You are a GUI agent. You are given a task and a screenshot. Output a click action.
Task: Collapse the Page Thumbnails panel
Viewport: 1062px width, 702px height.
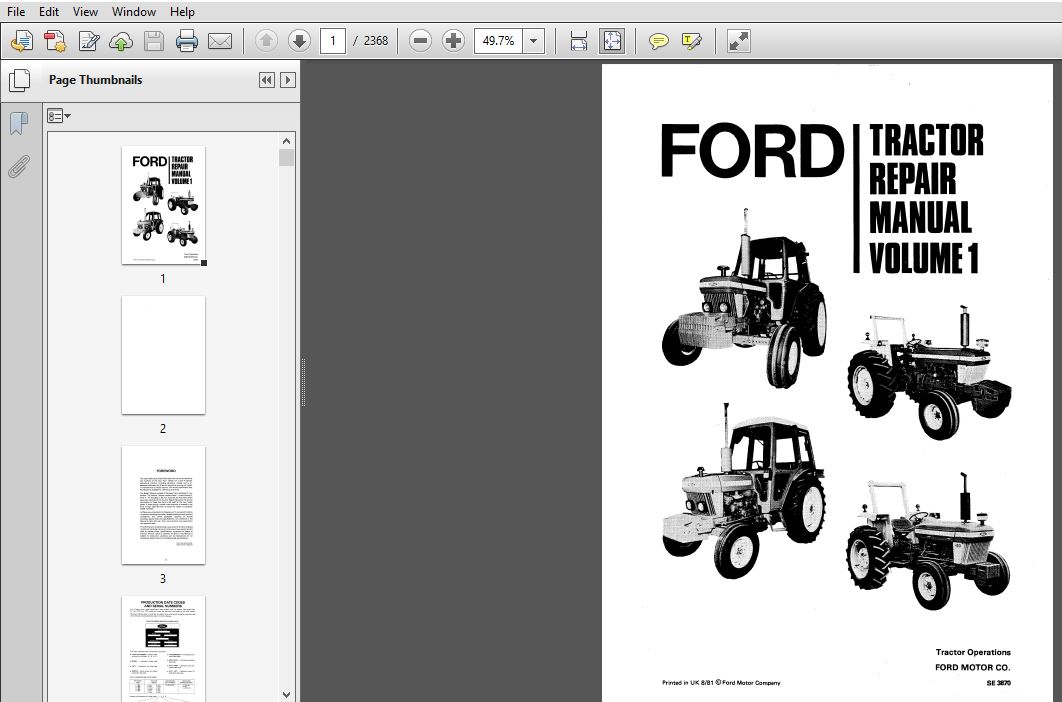coord(267,80)
